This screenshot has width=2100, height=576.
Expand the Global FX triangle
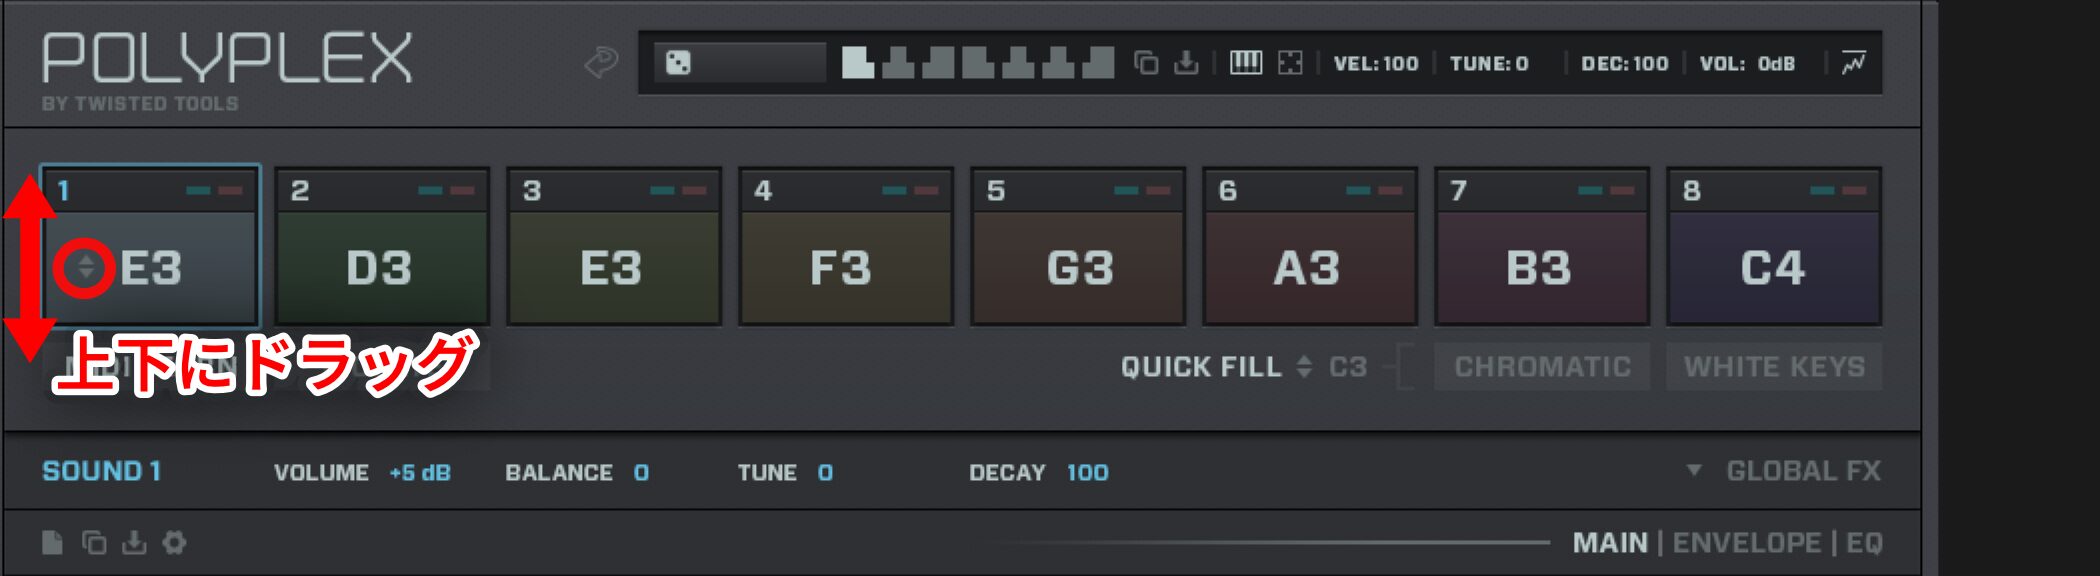pos(1693,470)
